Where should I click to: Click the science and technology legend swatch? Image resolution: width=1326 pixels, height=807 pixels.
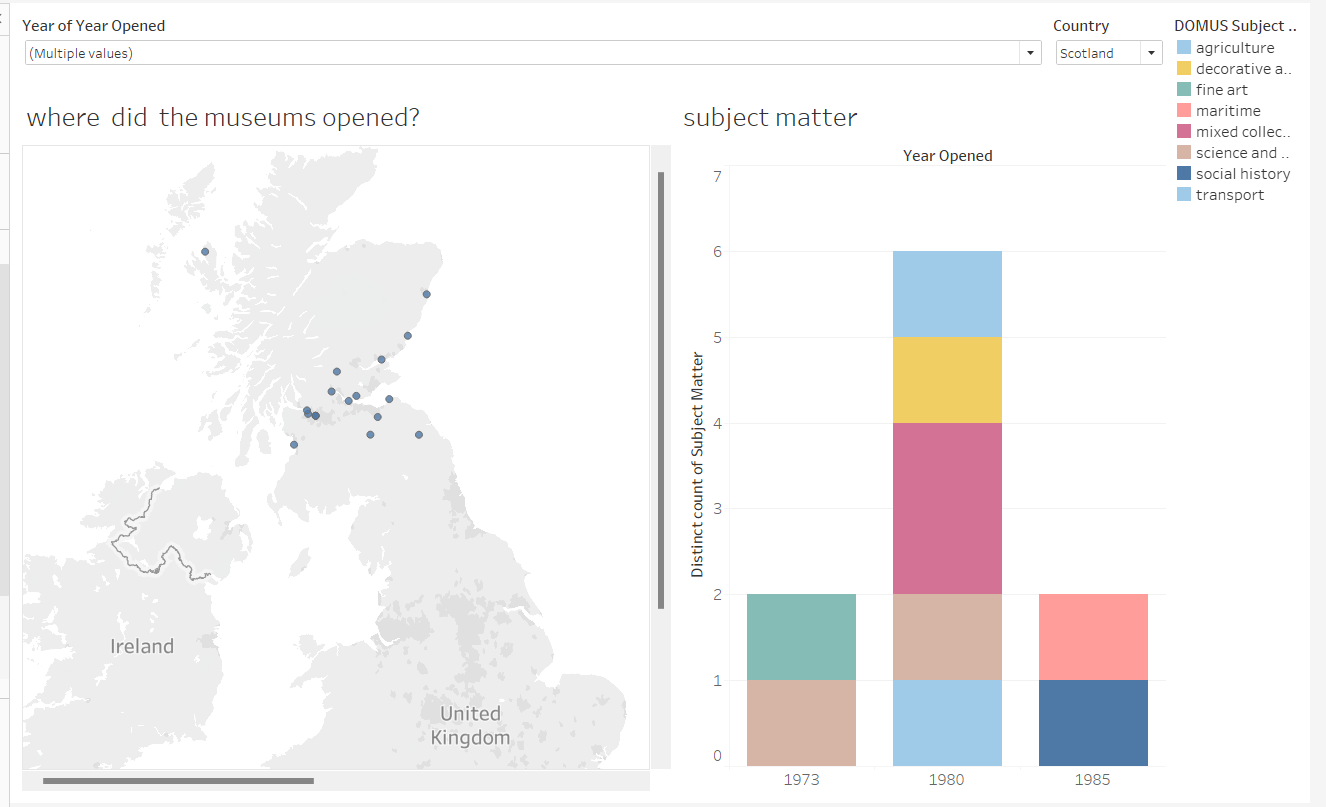point(1184,152)
